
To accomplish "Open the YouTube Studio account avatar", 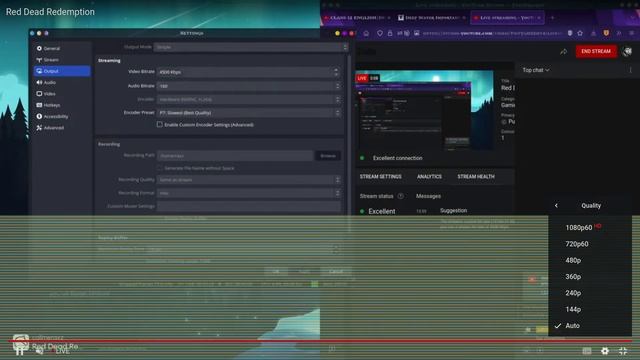I will 627,51.
